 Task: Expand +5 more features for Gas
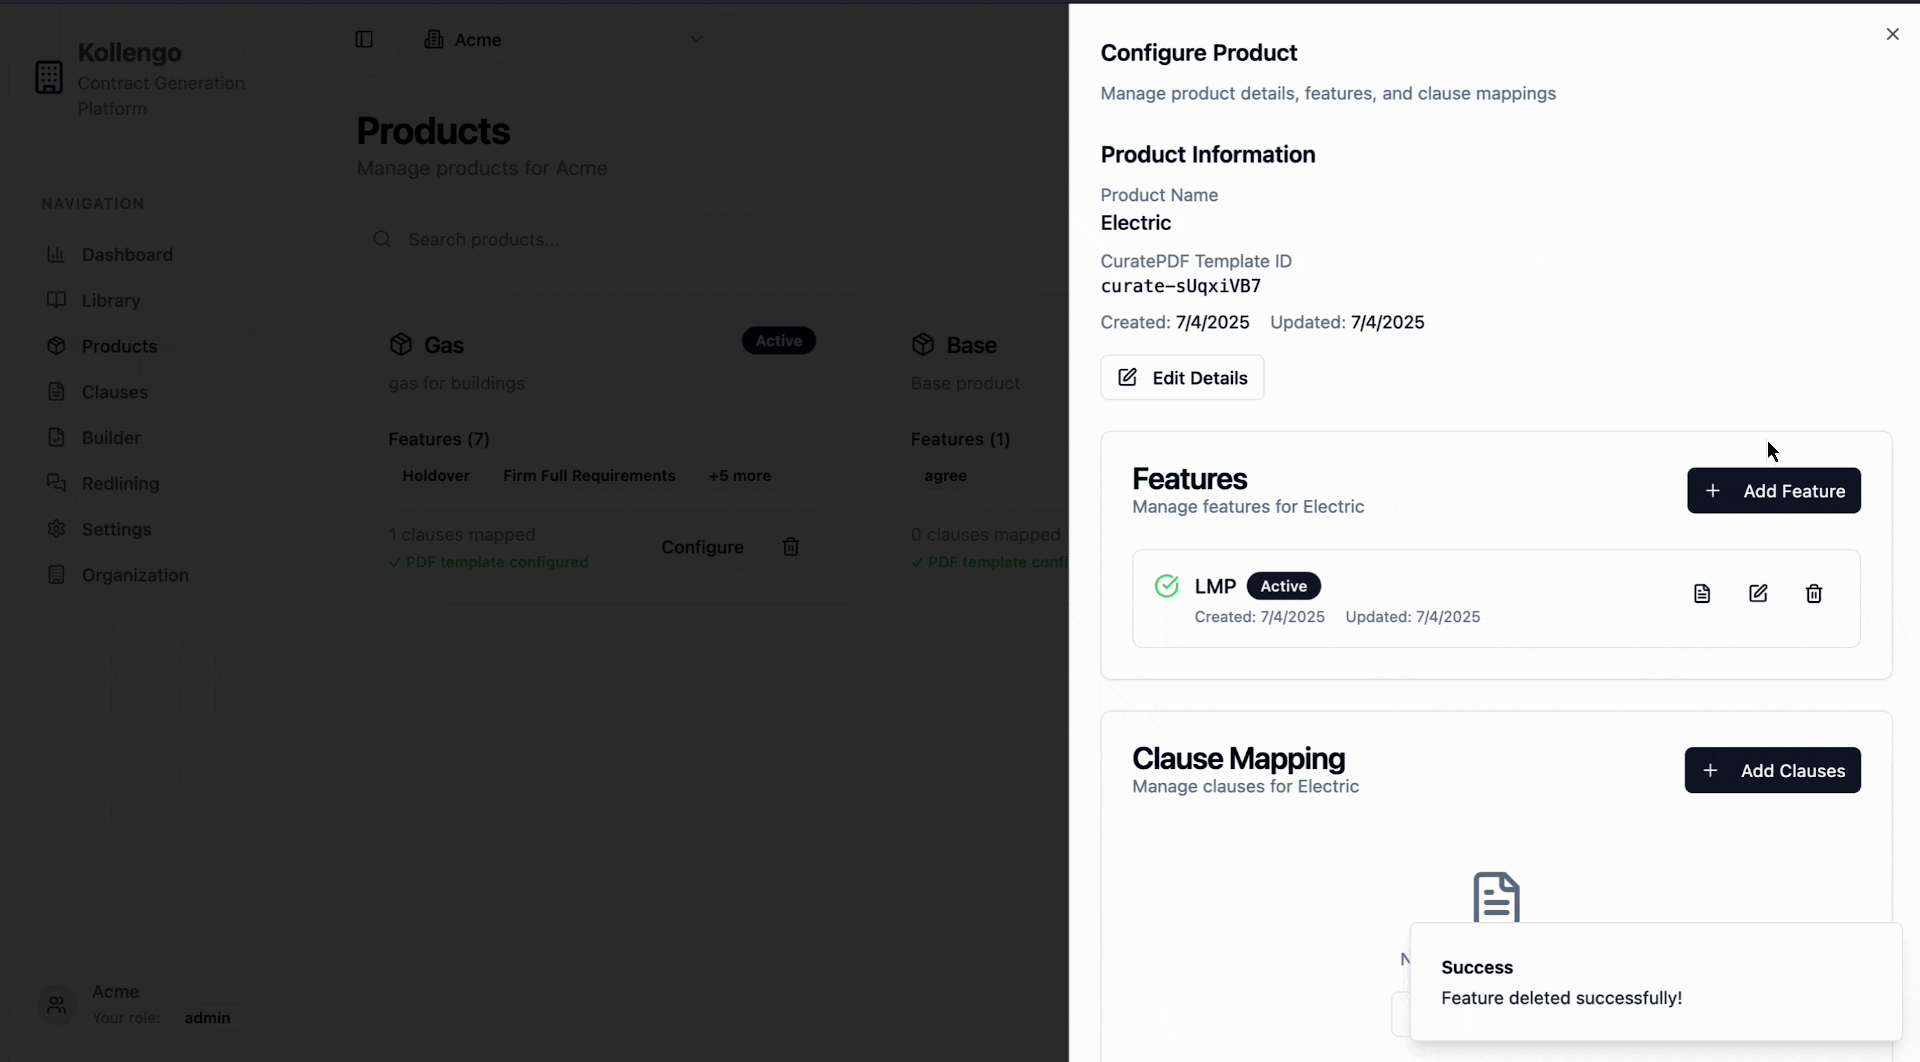(739, 475)
